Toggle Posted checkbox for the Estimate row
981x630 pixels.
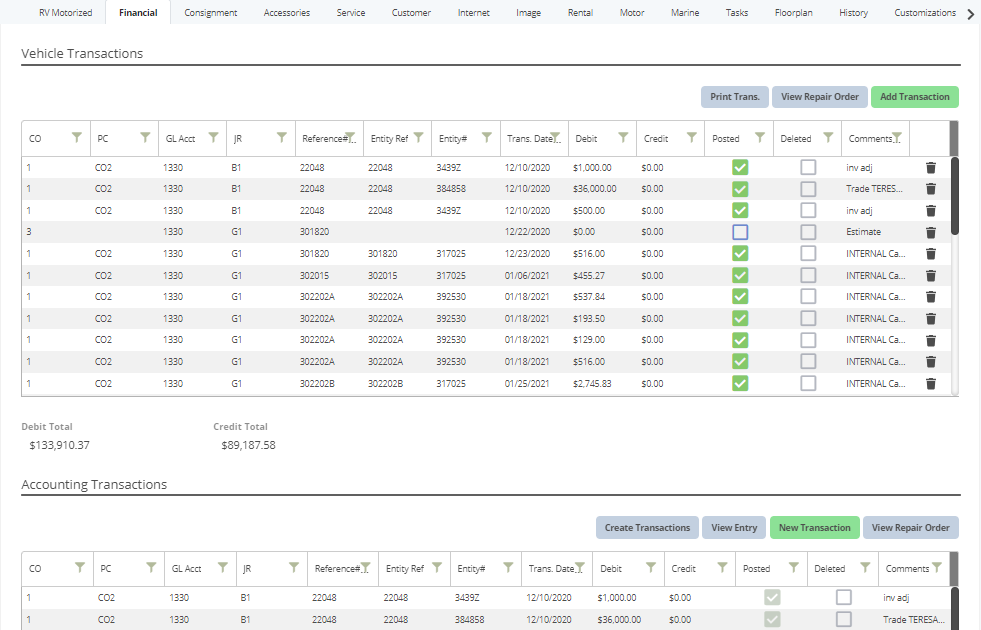coord(740,232)
